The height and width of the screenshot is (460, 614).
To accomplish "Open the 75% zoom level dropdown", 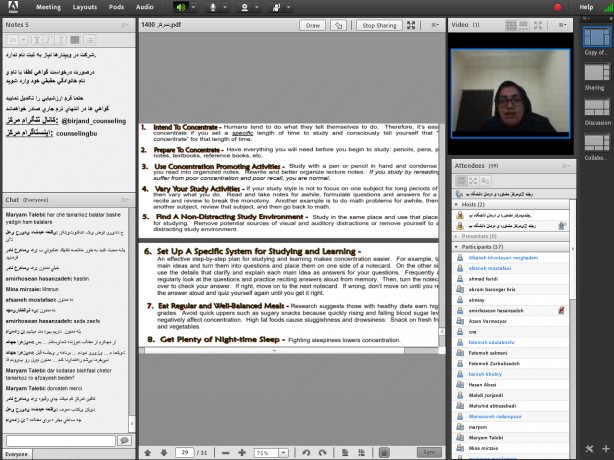I will coord(283,453).
